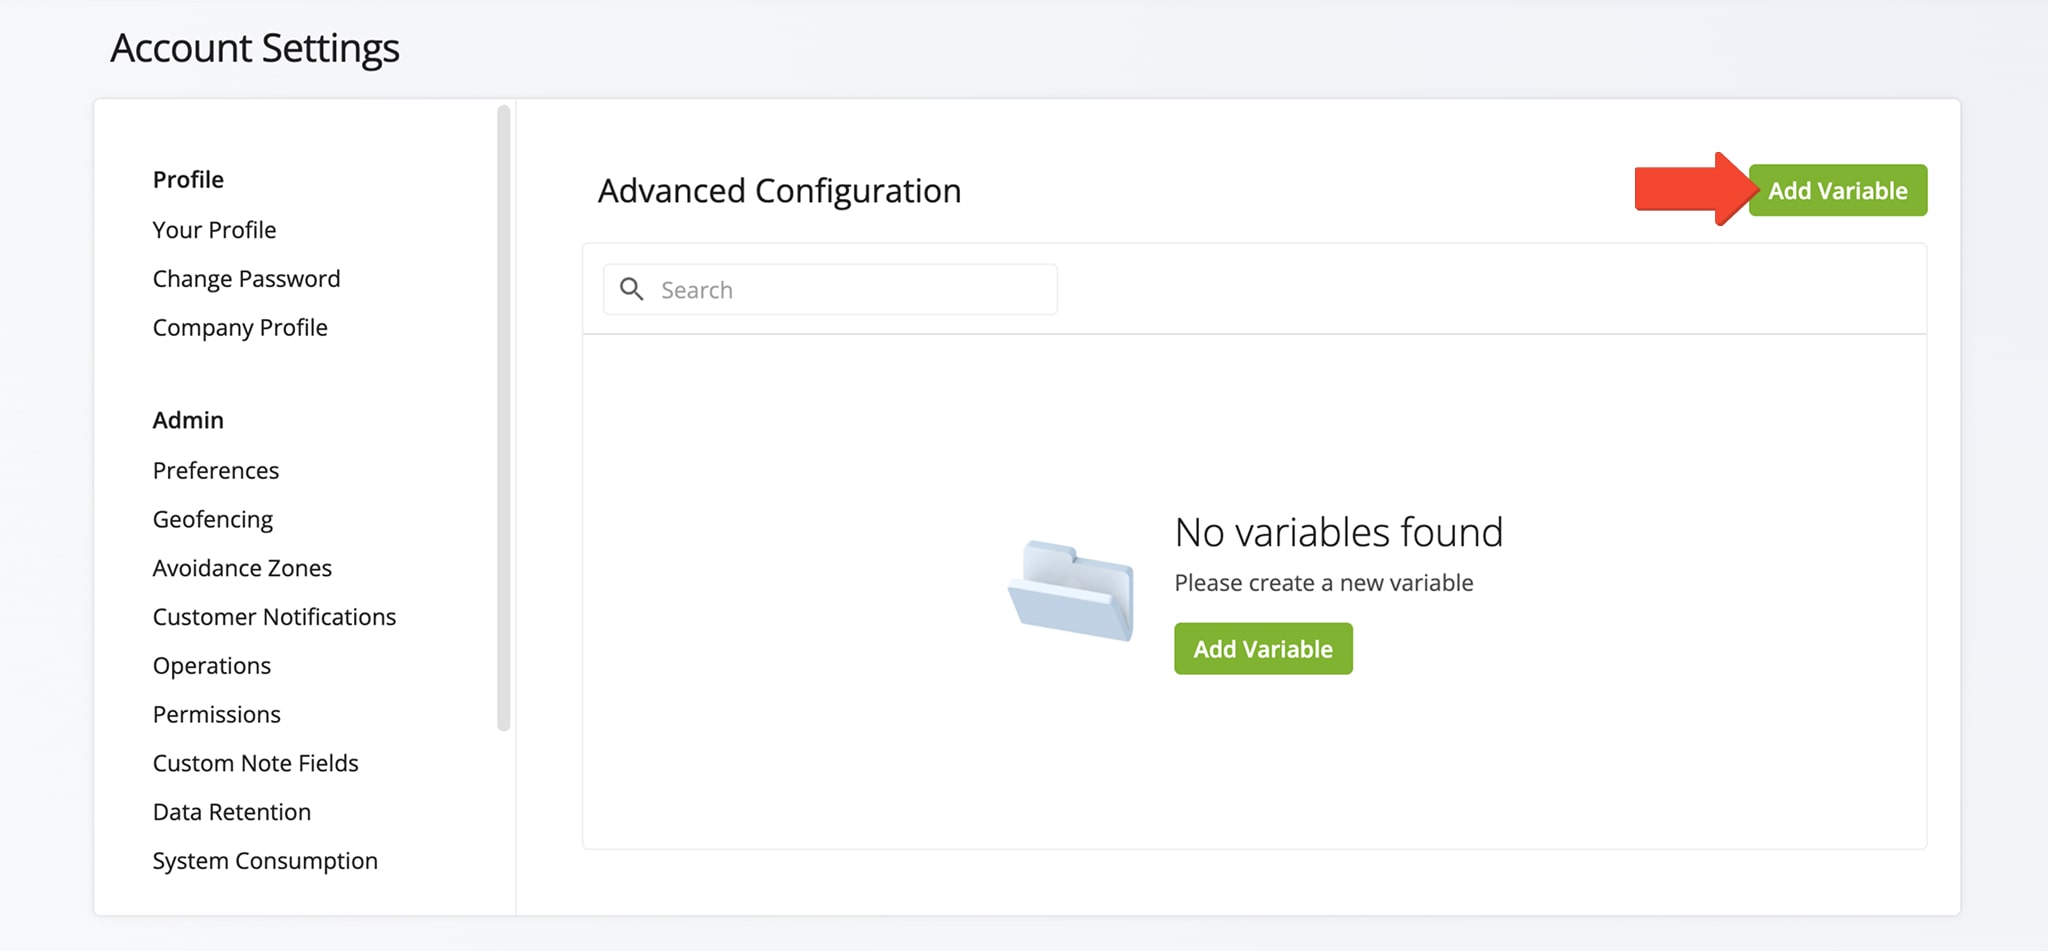
Task: Open Preferences under Admin
Action: pos(215,470)
